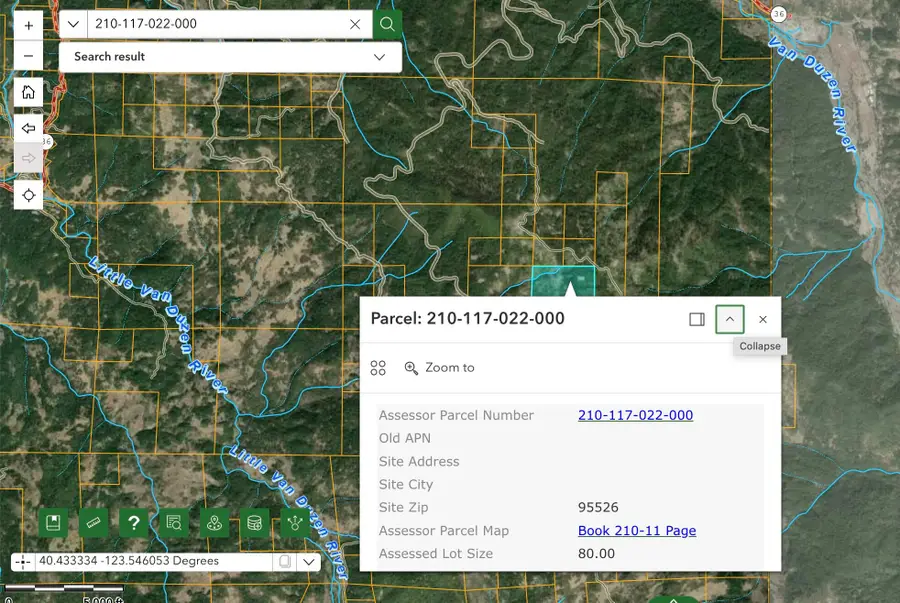Open the Assessor Parcel Number 210-117-022-000 link
The height and width of the screenshot is (603, 900).
[x=635, y=415]
